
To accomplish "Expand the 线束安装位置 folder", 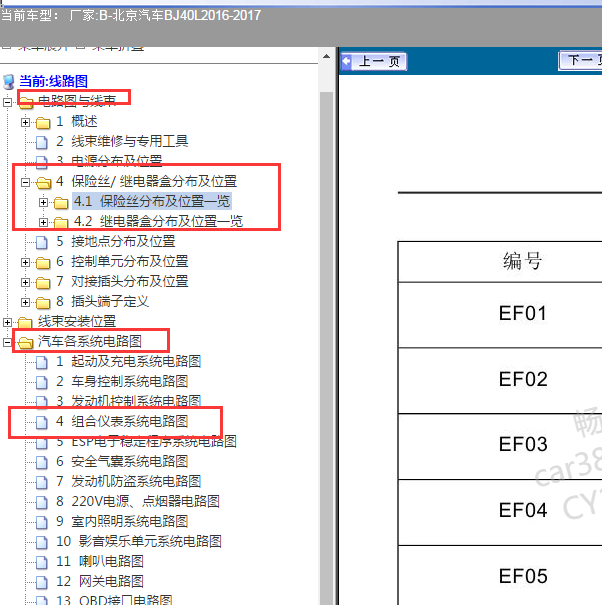I will (x=7, y=322).
